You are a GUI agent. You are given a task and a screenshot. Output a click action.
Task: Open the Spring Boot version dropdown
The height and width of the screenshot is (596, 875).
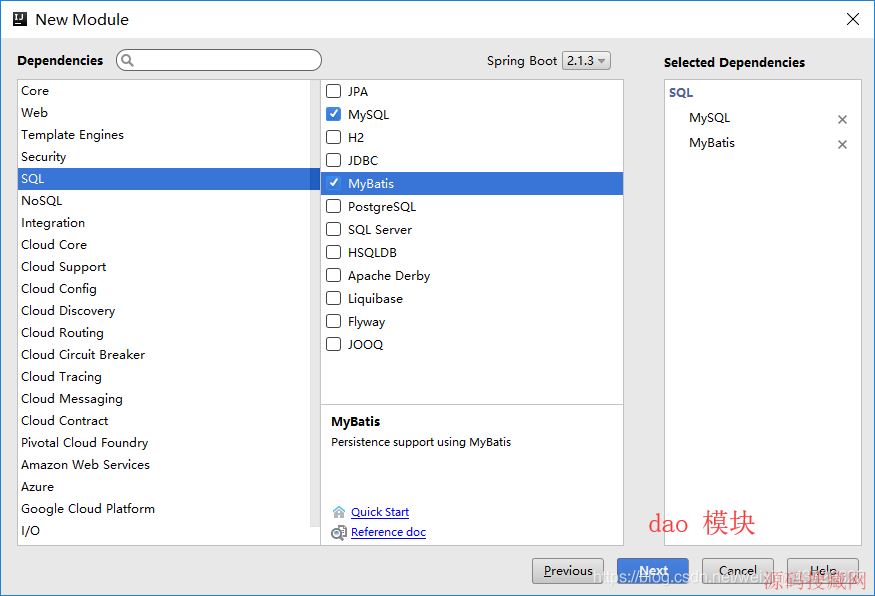tap(586, 61)
